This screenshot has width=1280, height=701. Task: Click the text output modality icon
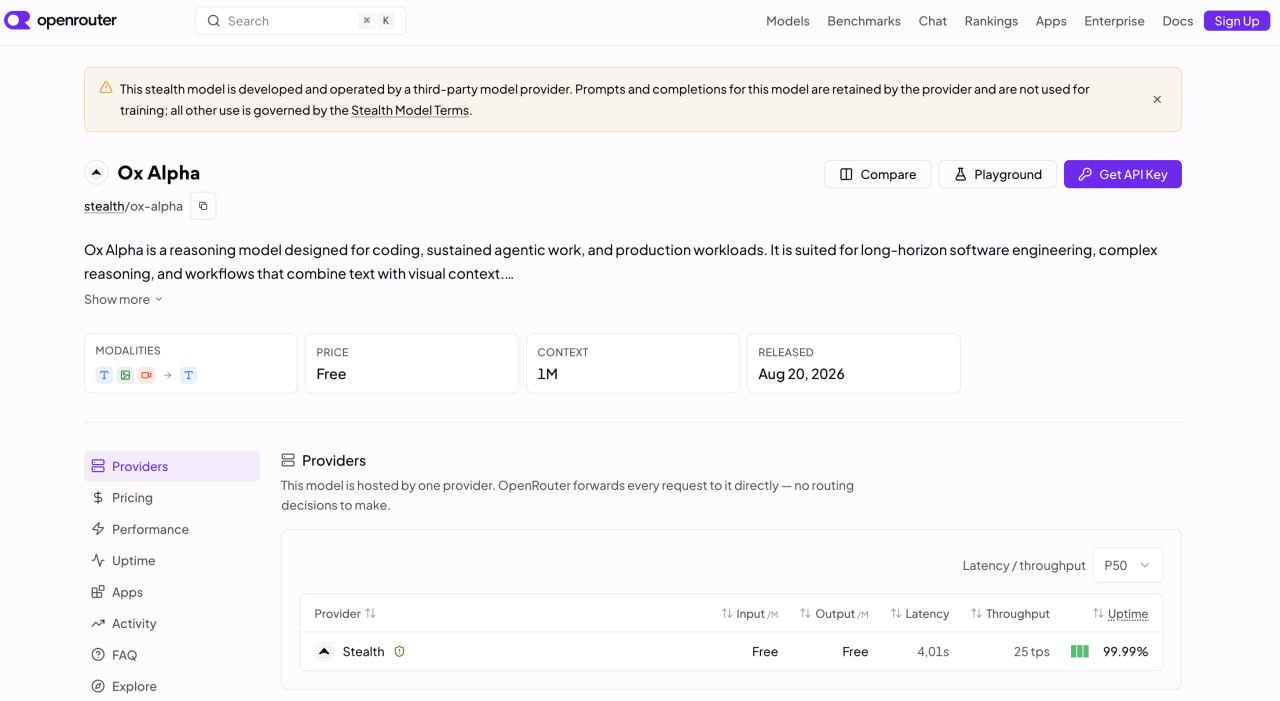point(188,375)
